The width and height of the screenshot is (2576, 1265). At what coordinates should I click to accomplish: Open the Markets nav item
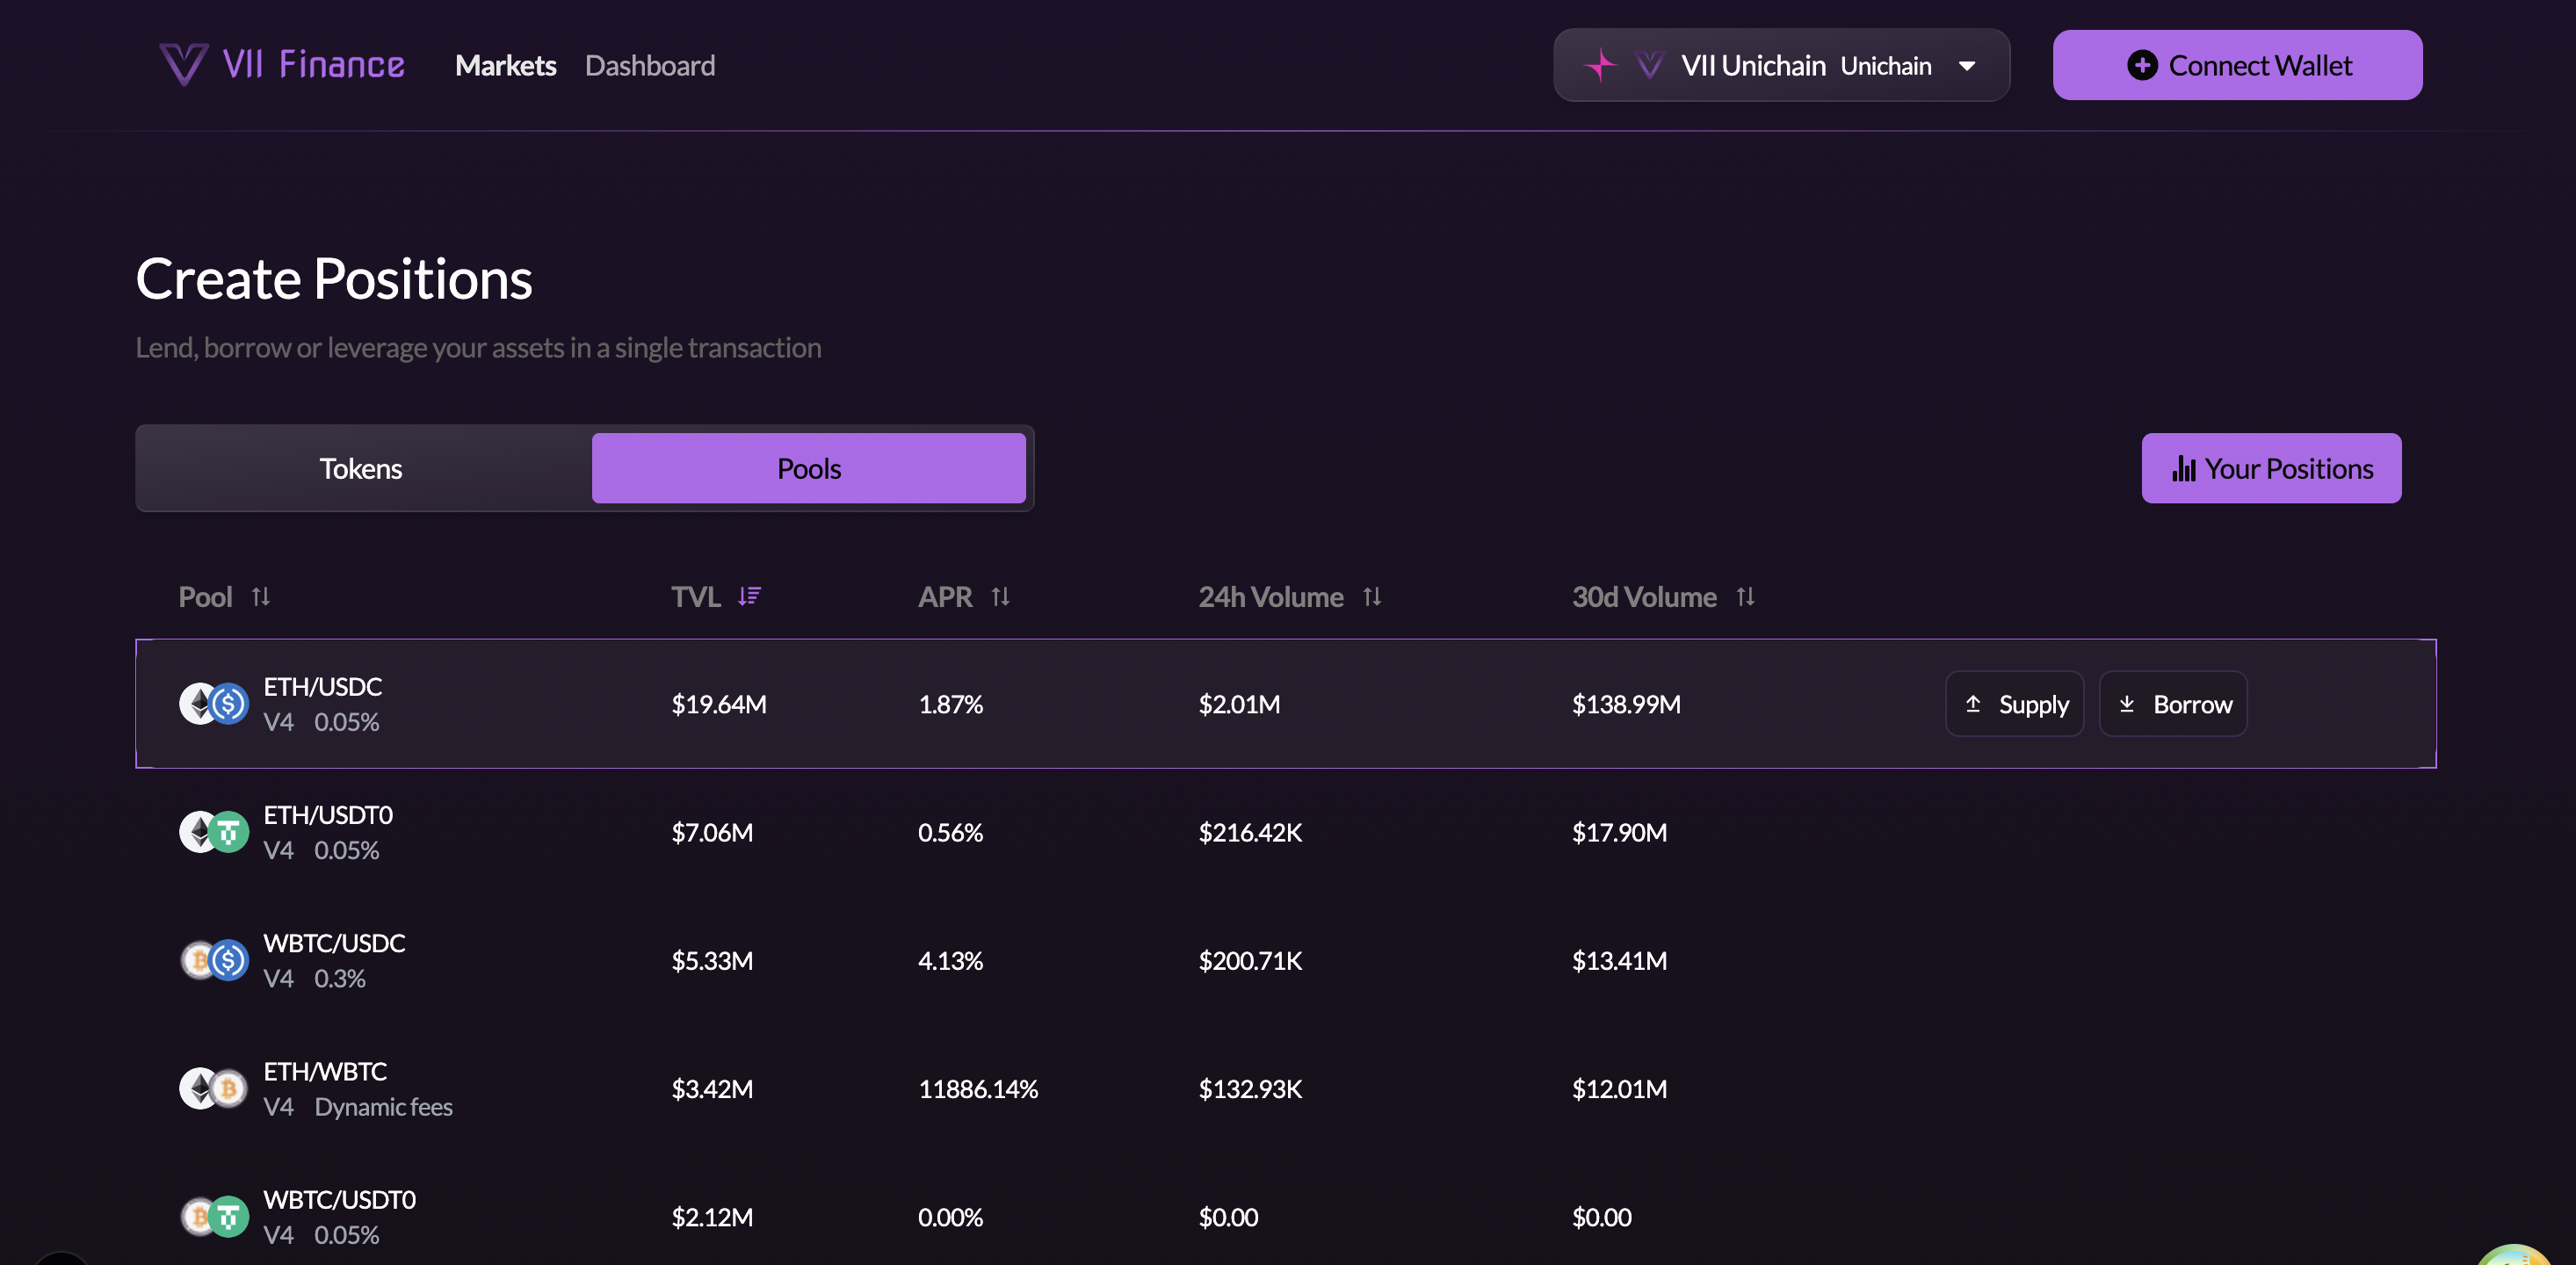pos(505,66)
